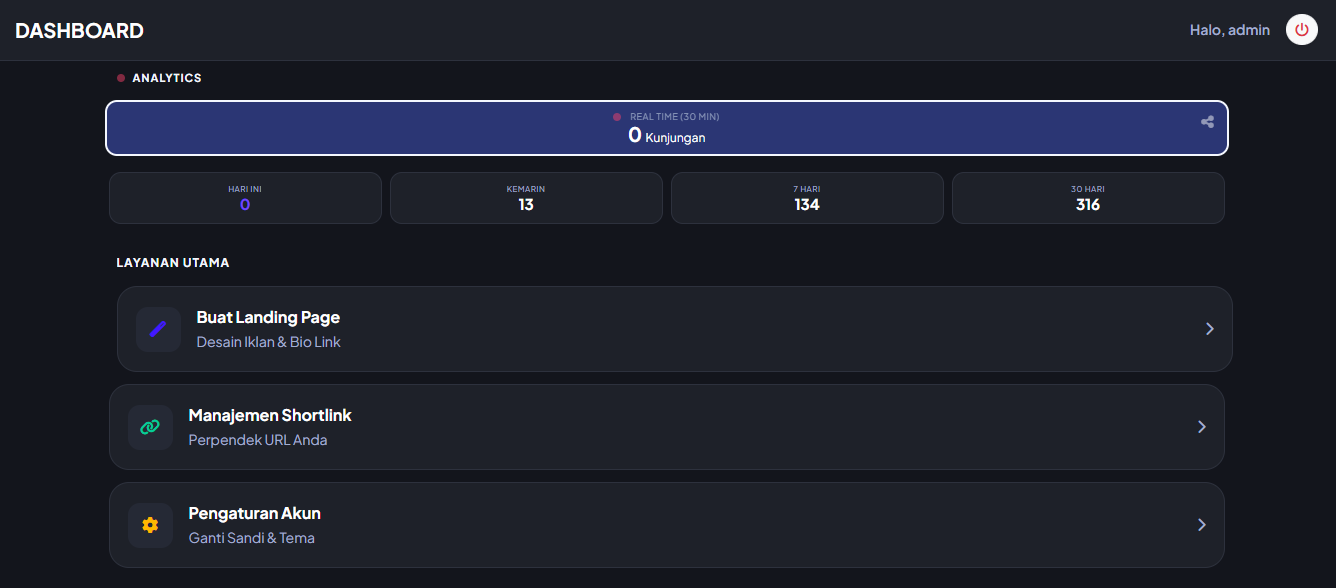
Task: Click the red dot next to ANALYTICS
Action: [121, 77]
